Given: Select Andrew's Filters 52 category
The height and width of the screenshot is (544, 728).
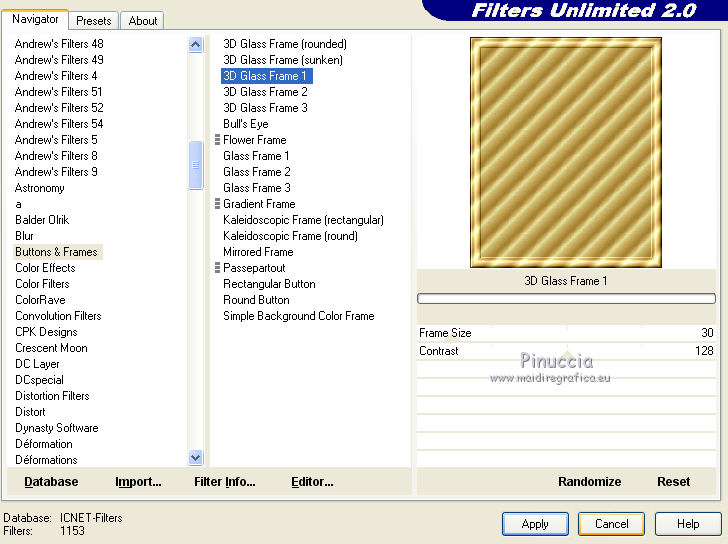Looking at the screenshot, I should tap(59, 108).
